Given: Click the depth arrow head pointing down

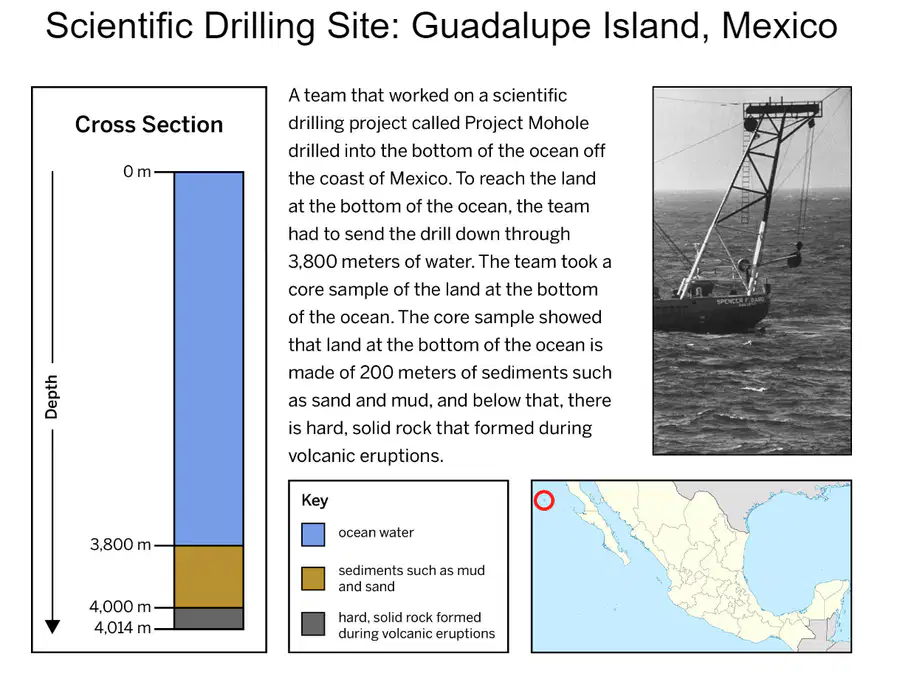Looking at the screenshot, I should [x=53, y=626].
